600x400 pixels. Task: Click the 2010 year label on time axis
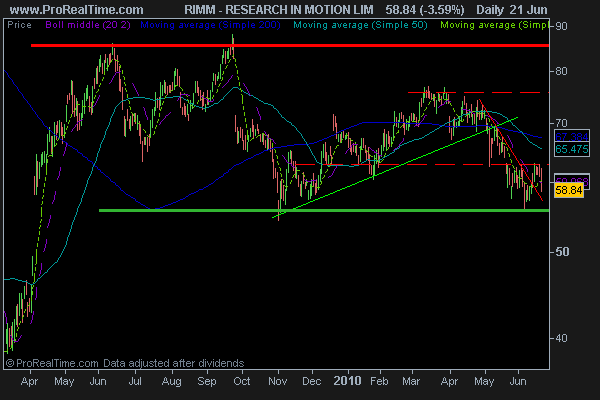click(x=347, y=381)
